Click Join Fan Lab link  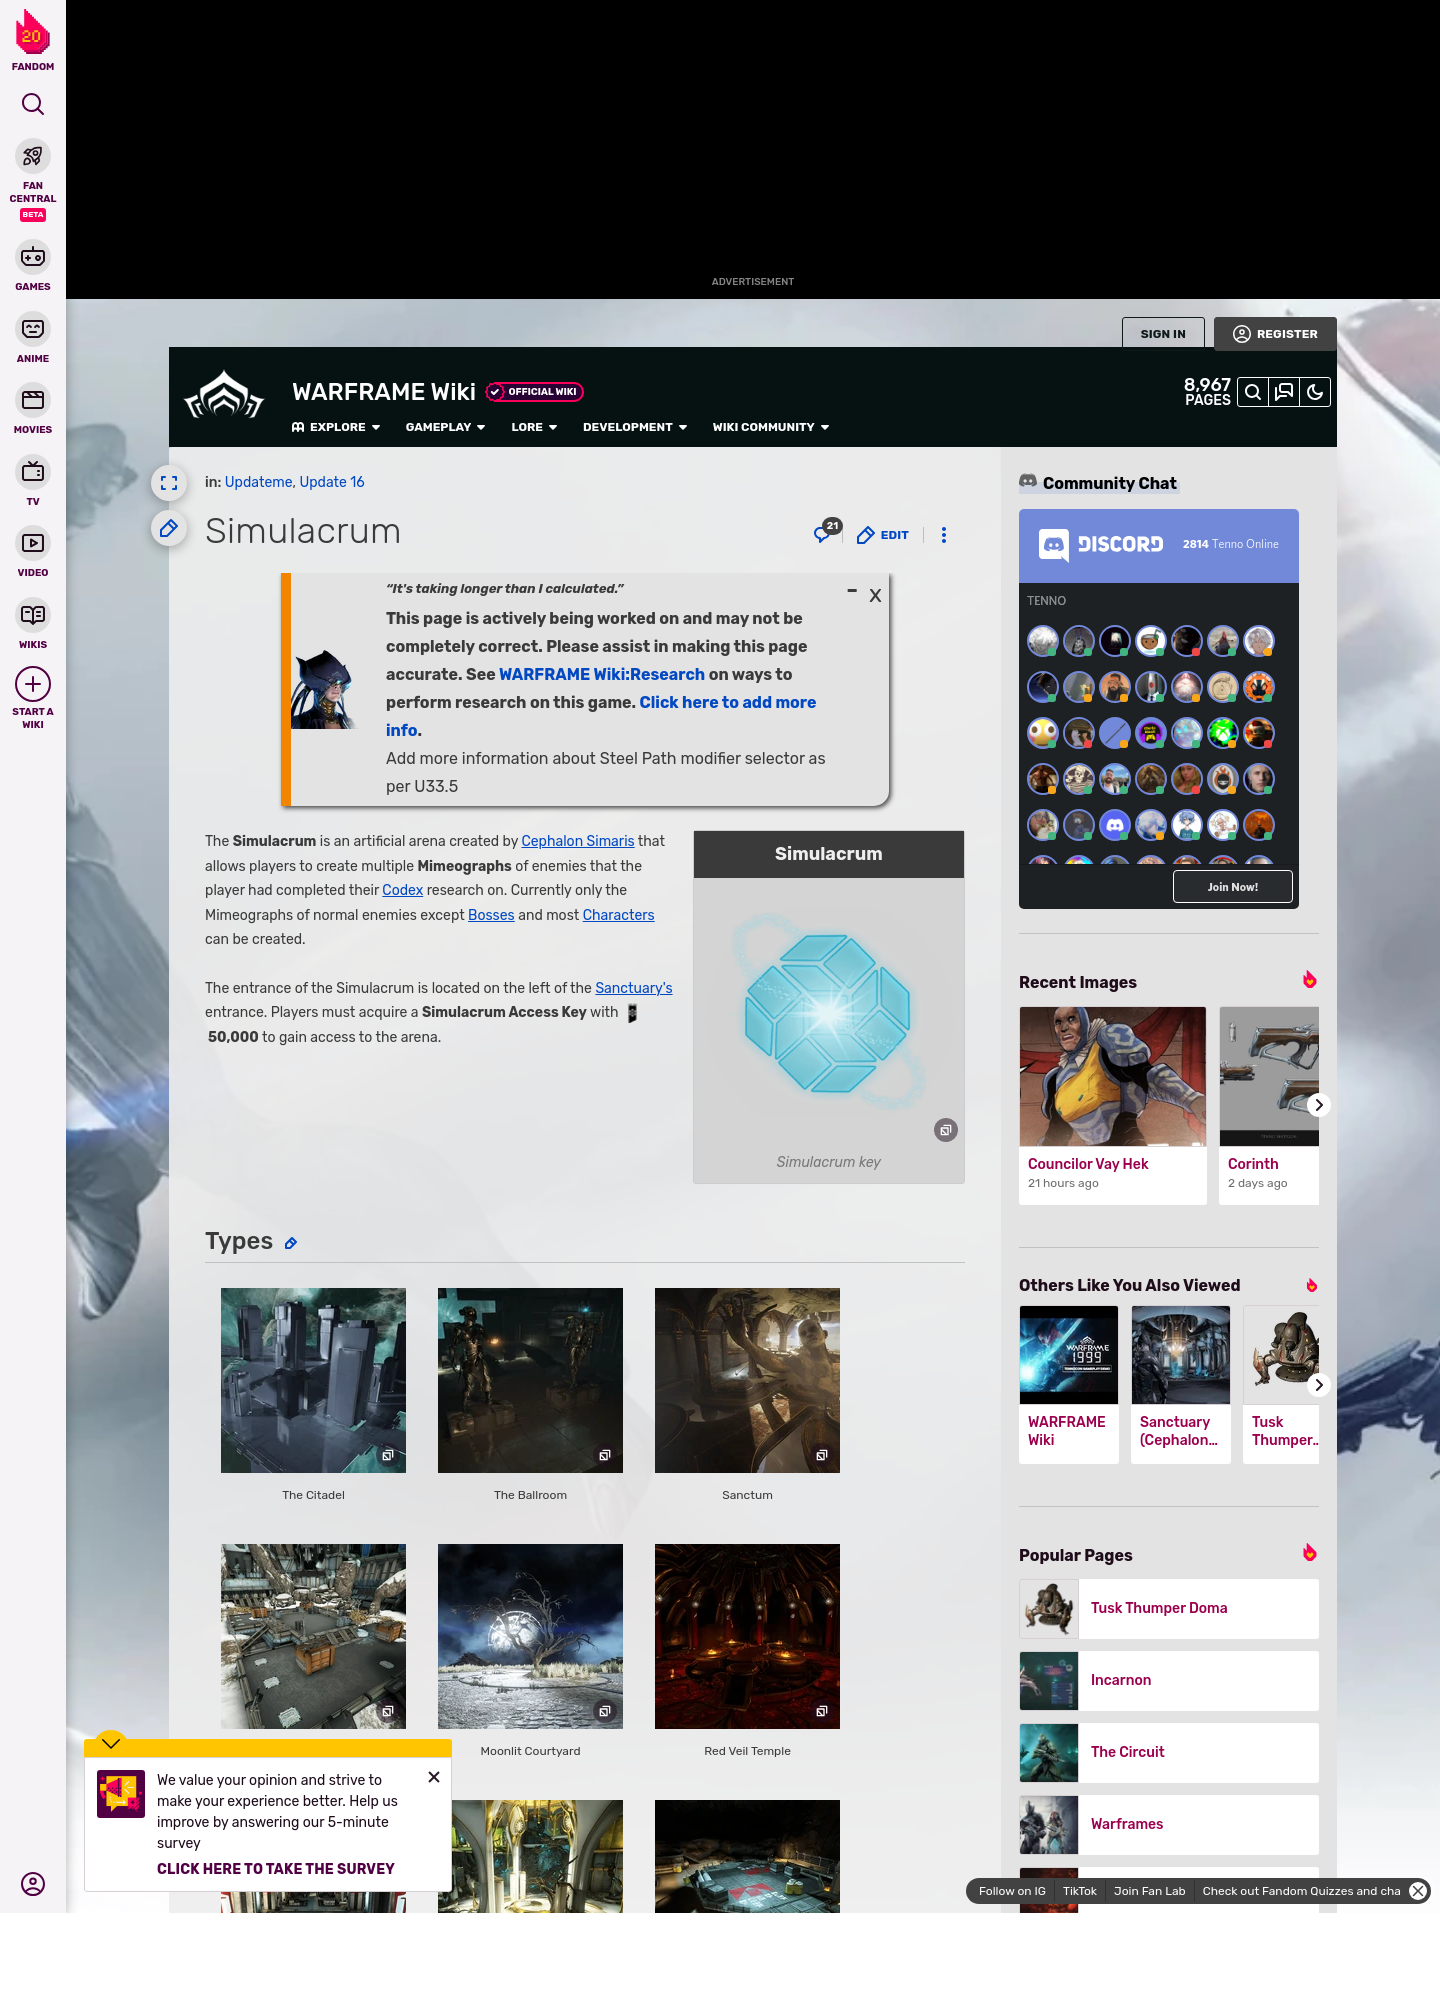[1150, 1891]
